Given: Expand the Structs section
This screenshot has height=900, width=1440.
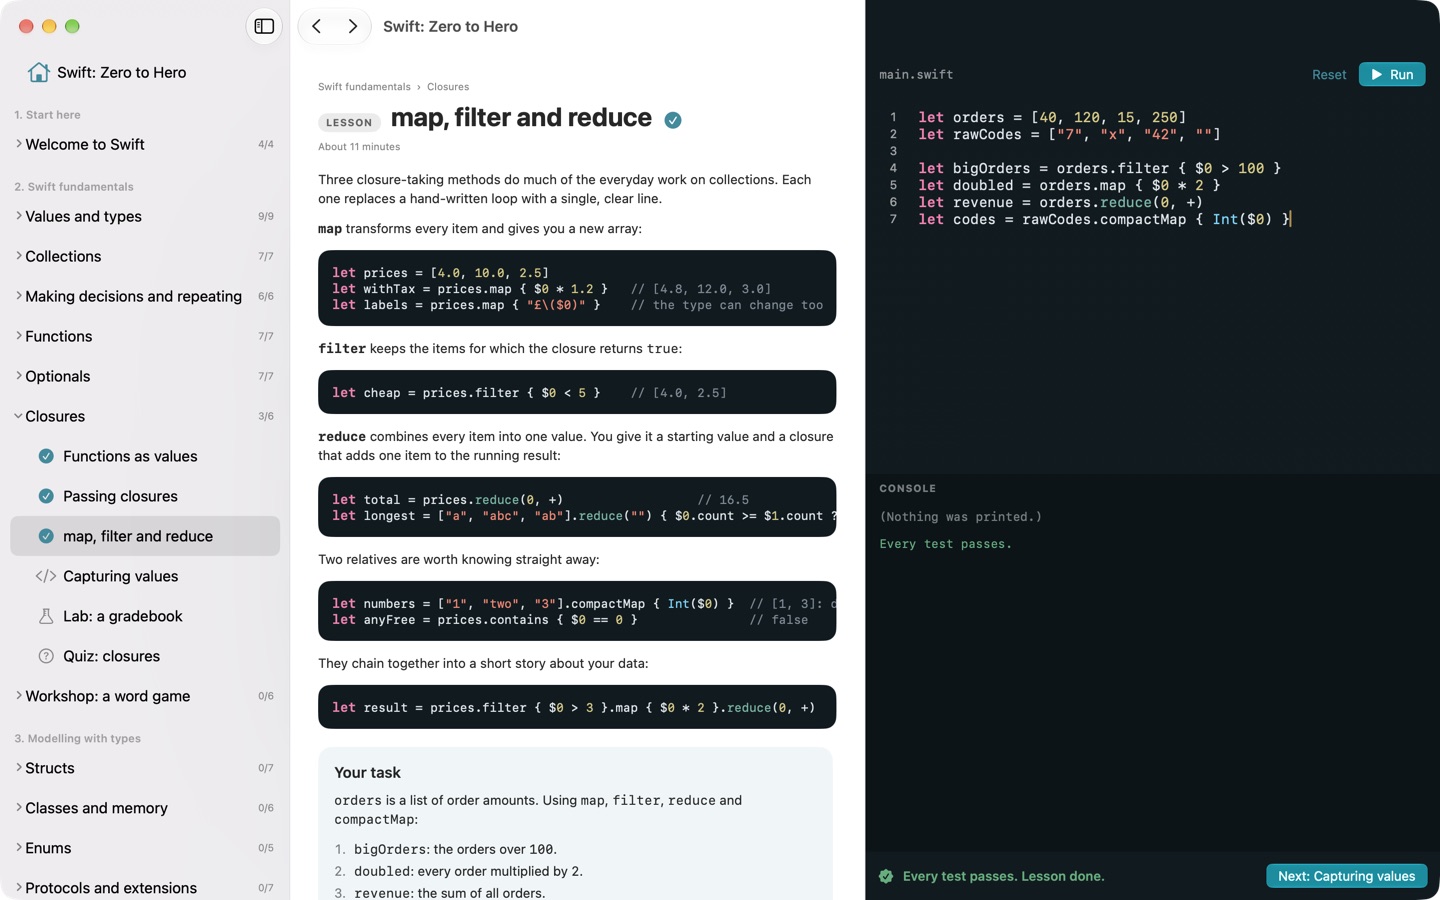Looking at the screenshot, I should pos(18,768).
